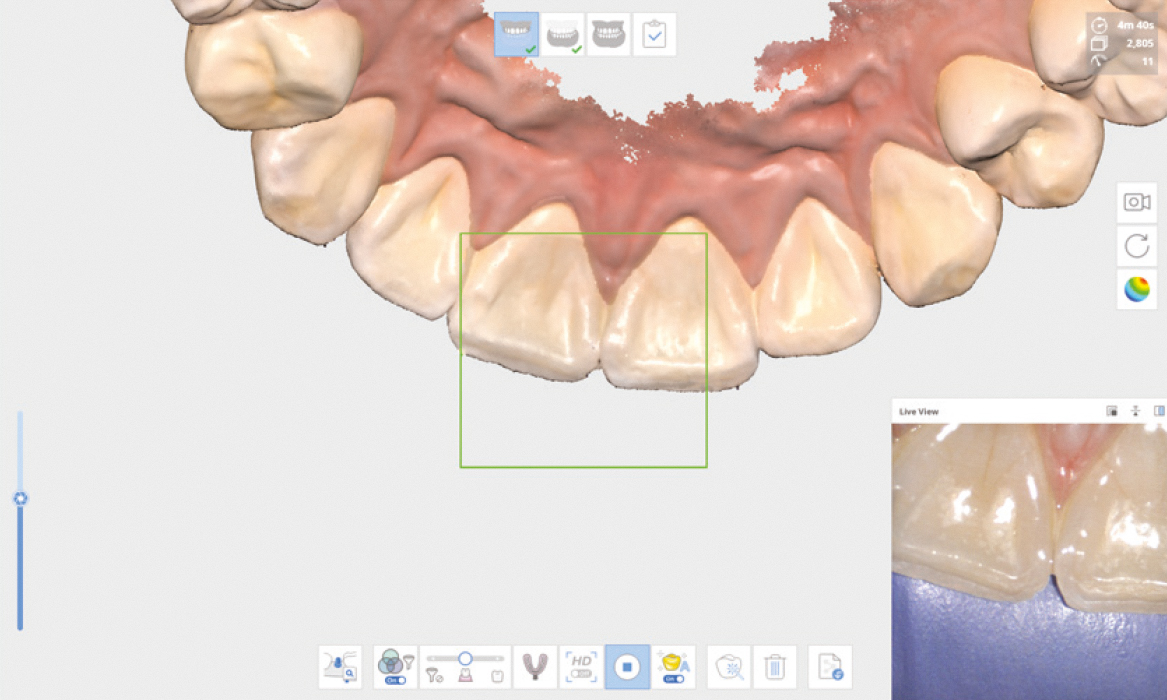Click the scan time clock icon
The height and width of the screenshot is (700, 1167).
tap(1099, 25)
